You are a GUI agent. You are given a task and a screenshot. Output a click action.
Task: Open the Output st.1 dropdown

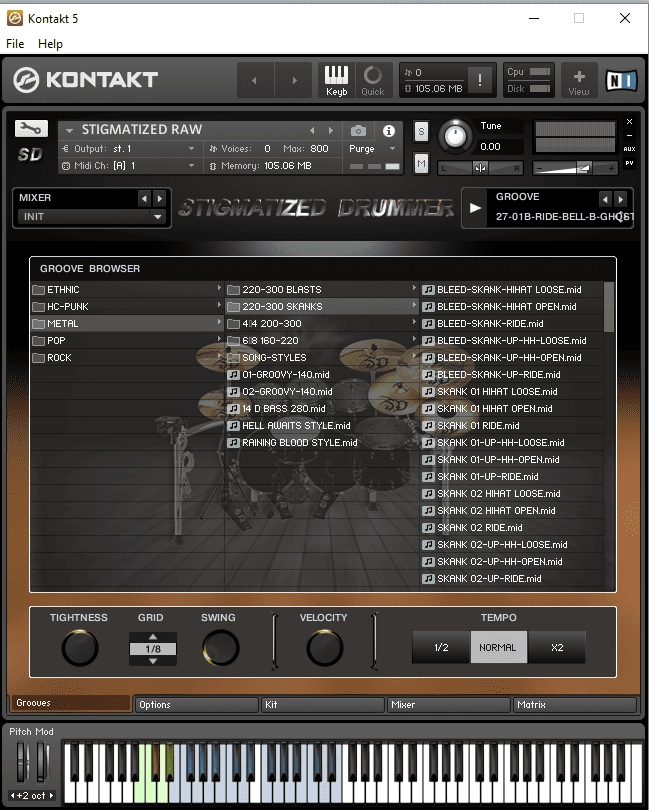(128, 149)
